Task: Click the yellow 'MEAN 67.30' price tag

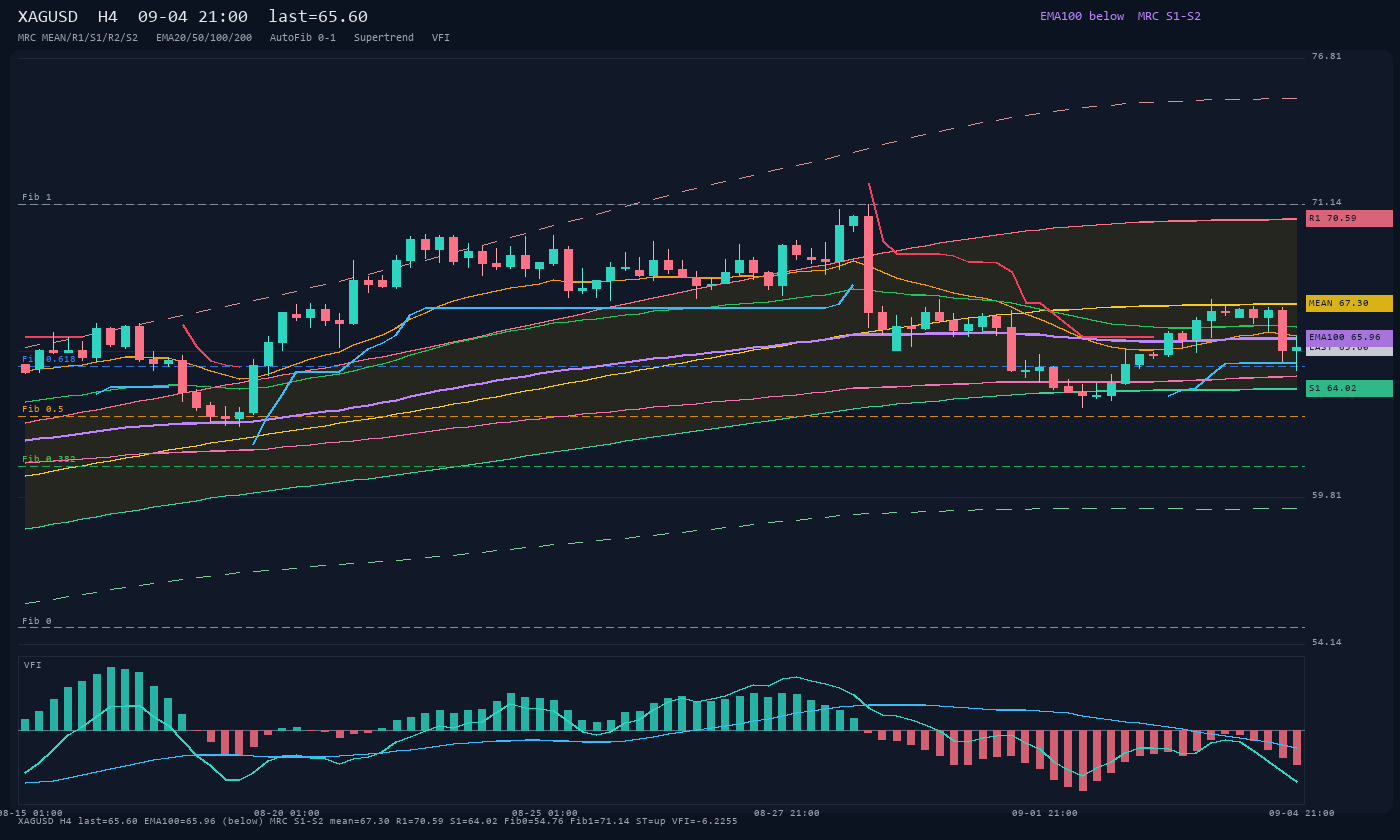Action: [x=1349, y=303]
